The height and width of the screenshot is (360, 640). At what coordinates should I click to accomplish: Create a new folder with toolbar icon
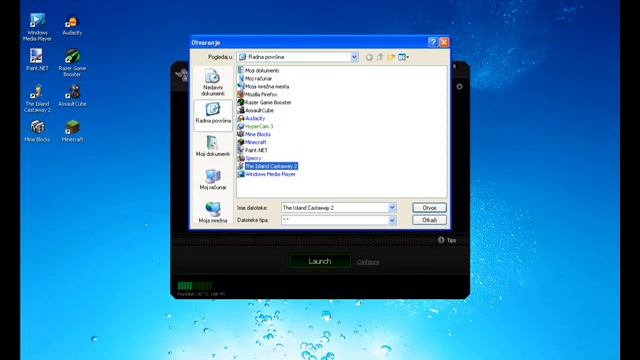pyautogui.click(x=391, y=57)
